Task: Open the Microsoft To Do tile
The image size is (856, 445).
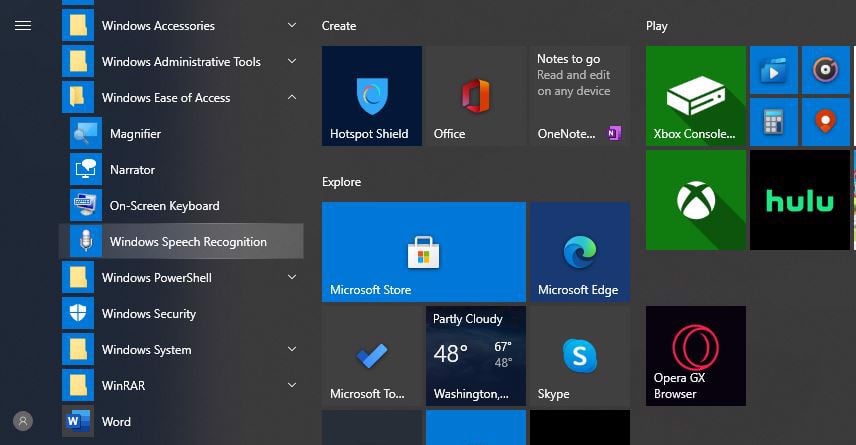Action: pyautogui.click(x=372, y=356)
